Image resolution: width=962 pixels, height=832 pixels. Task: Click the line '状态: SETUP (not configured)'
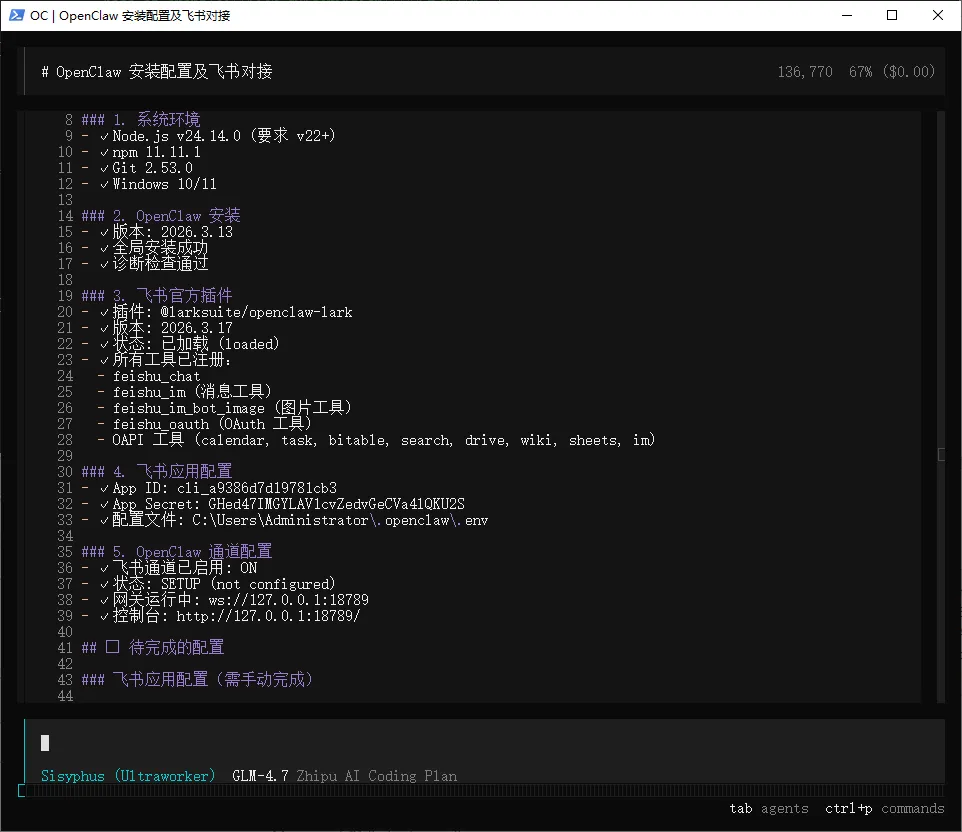click(224, 584)
